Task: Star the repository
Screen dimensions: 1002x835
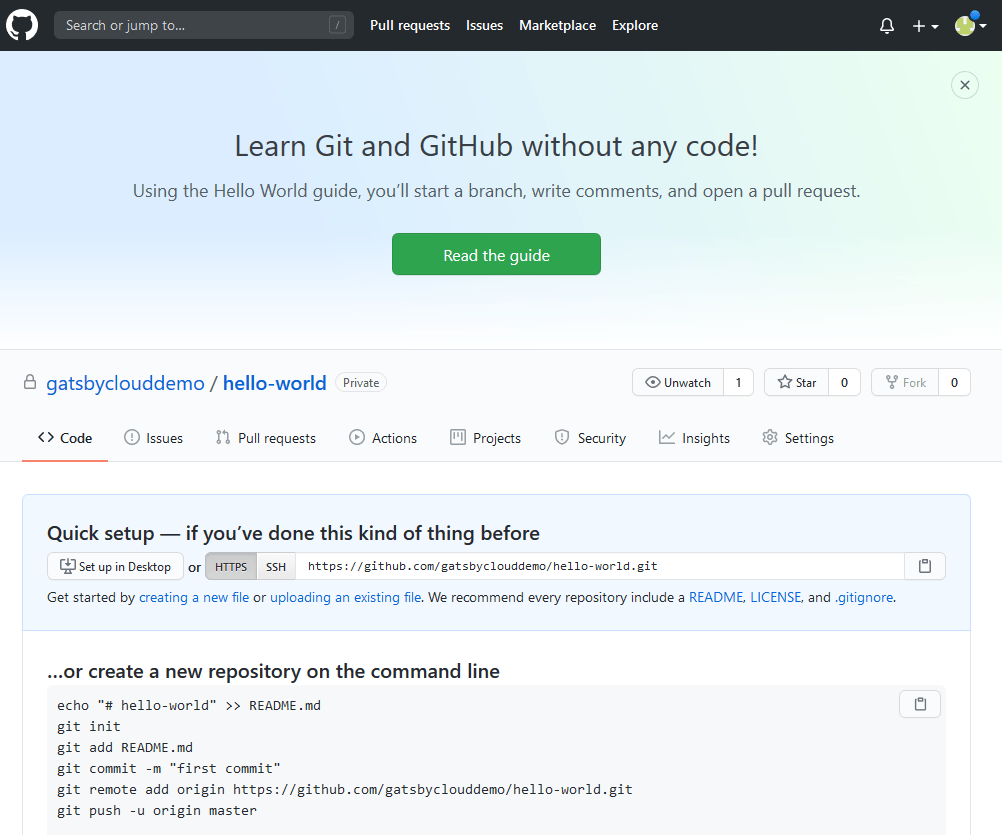Action: [796, 382]
